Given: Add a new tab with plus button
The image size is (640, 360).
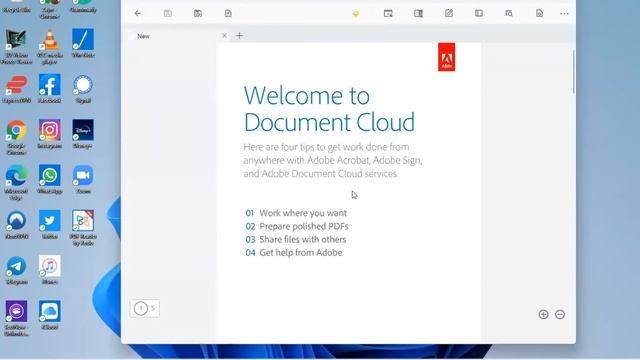Looking at the screenshot, I should click(240, 36).
